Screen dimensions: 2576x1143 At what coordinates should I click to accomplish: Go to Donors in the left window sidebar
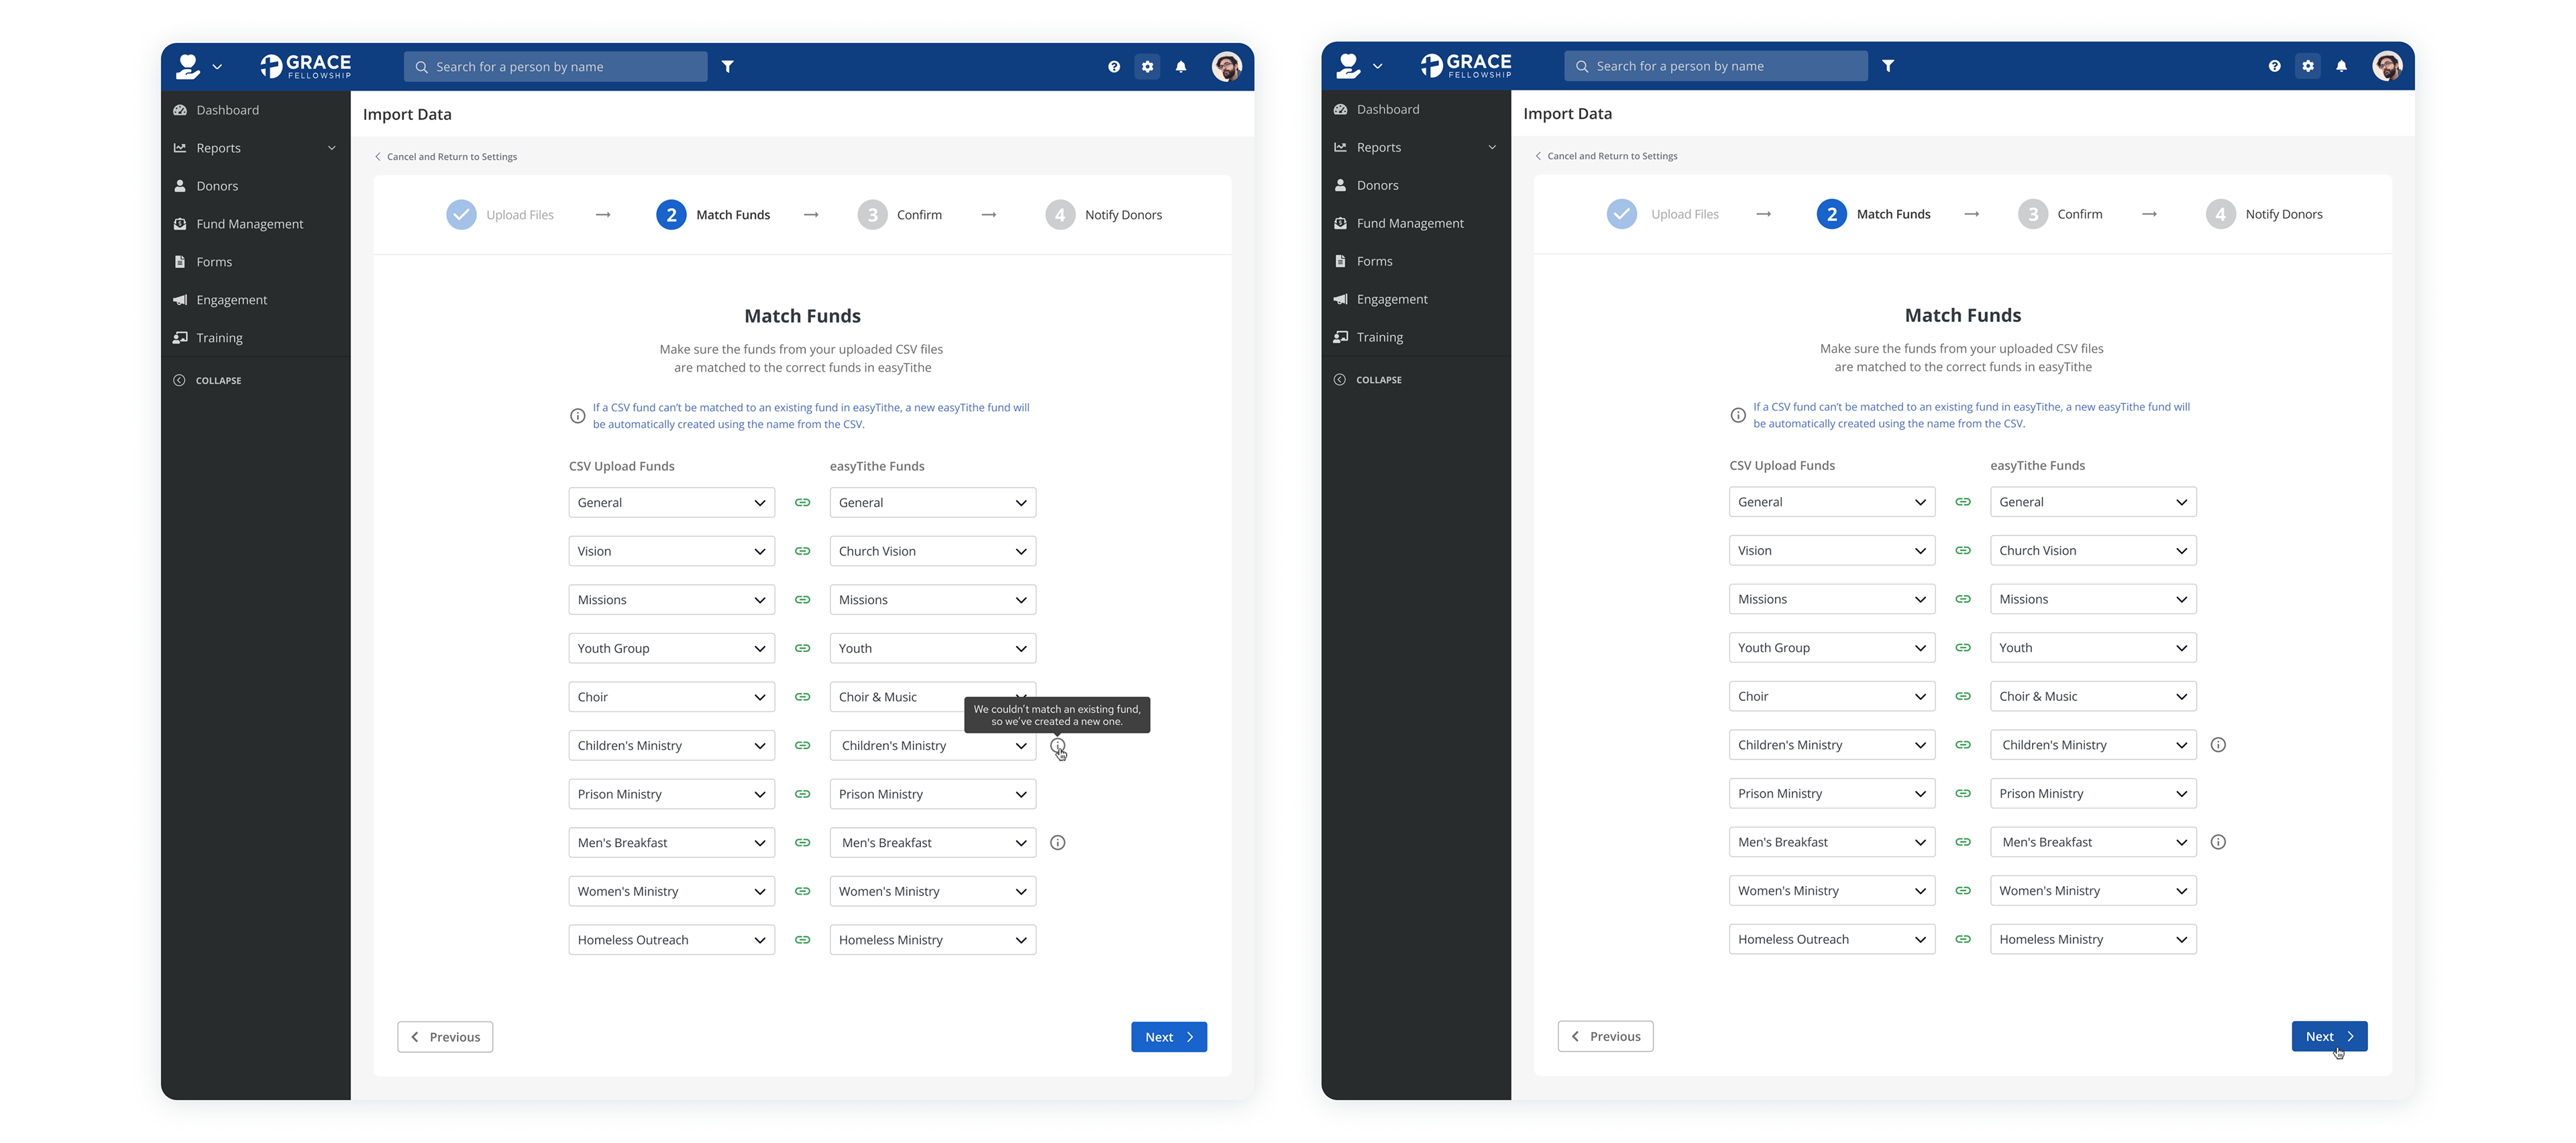pyautogui.click(x=217, y=186)
